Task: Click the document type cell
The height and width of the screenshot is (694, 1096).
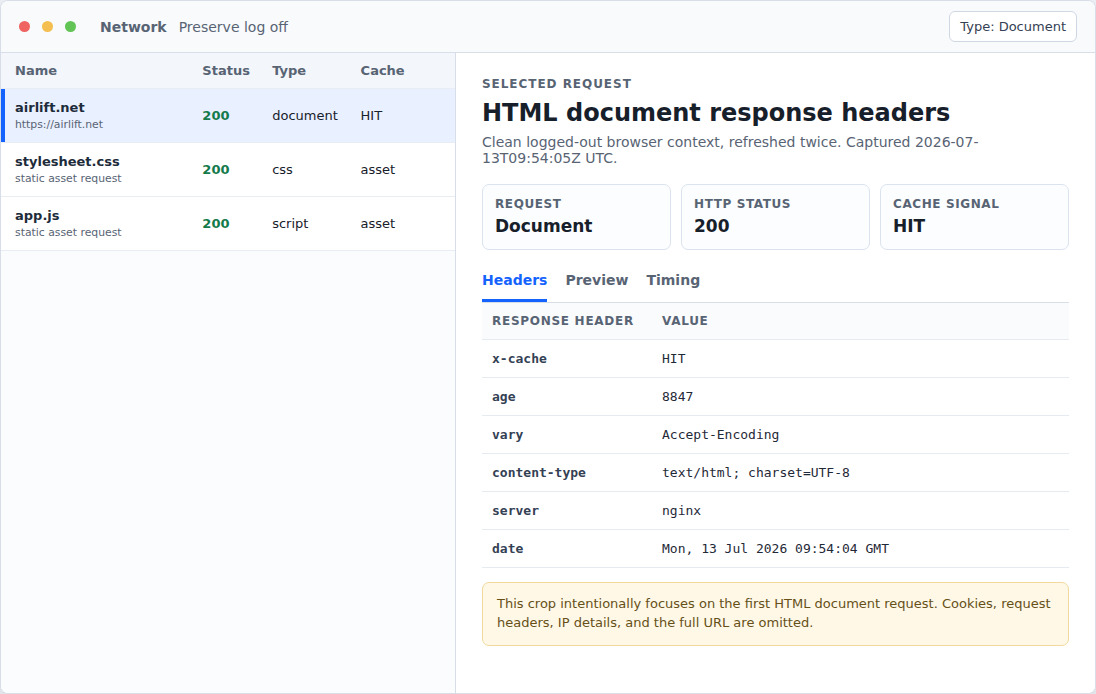Action: tap(305, 115)
